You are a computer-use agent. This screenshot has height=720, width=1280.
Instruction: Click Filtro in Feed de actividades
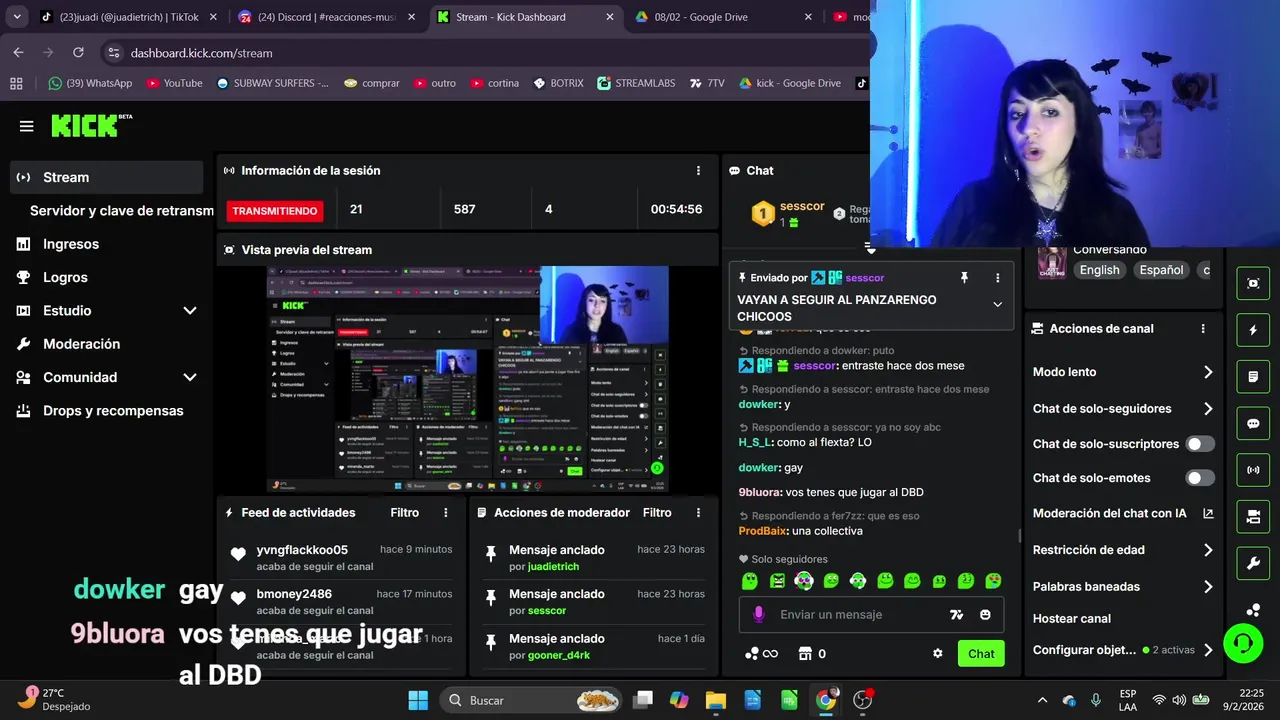(x=404, y=513)
